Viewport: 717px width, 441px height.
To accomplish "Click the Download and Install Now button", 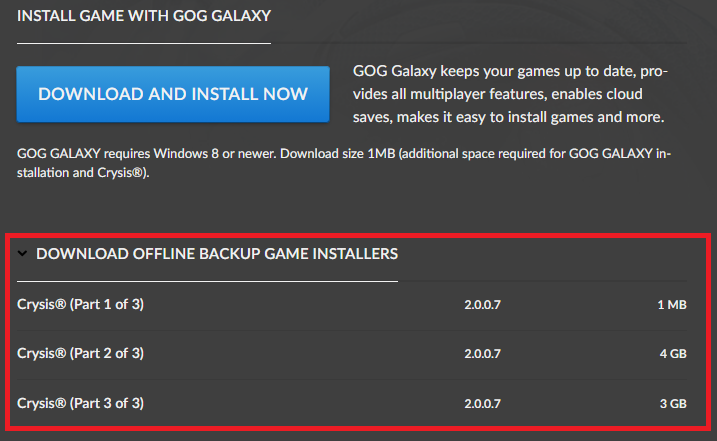I will [x=173, y=94].
